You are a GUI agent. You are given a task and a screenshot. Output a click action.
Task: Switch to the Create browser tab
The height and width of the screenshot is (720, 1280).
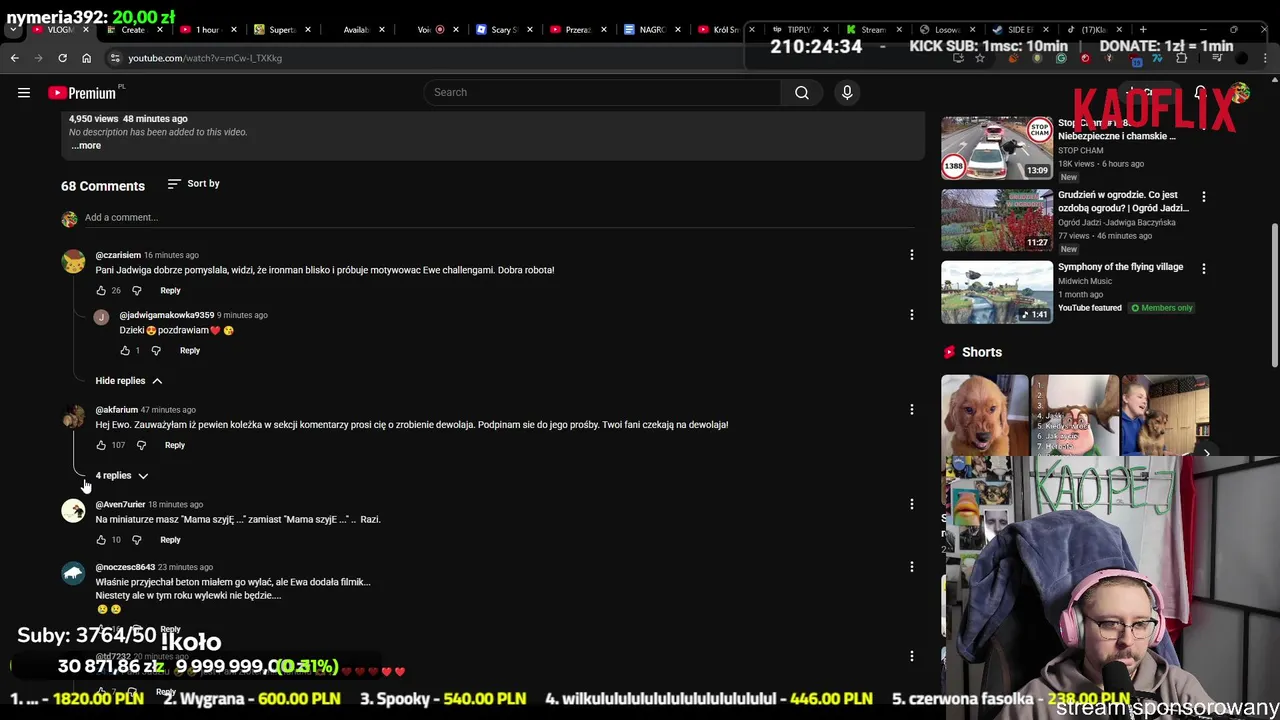click(x=133, y=30)
